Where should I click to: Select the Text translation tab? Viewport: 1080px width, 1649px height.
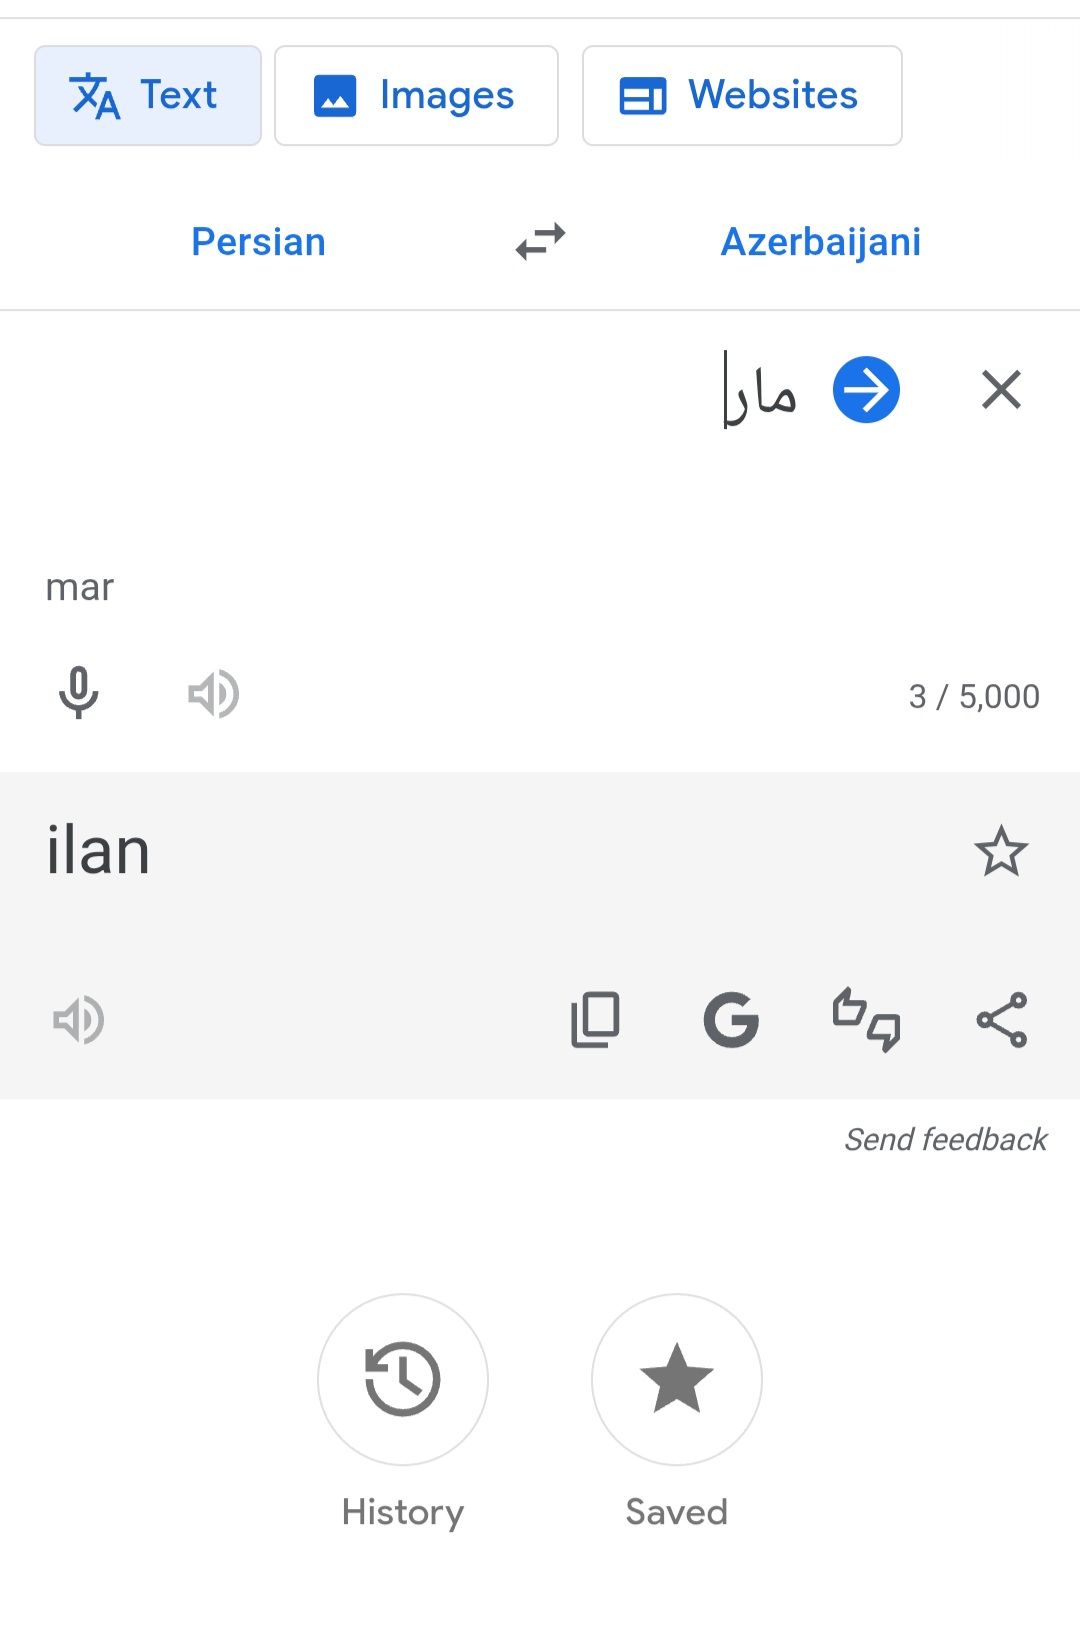(x=148, y=96)
